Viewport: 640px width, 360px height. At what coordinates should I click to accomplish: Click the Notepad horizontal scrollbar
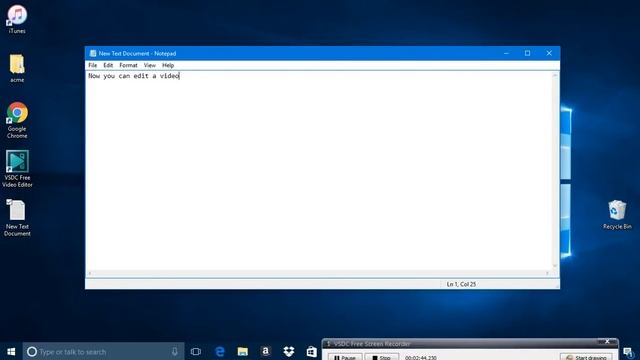[x=318, y=273]
